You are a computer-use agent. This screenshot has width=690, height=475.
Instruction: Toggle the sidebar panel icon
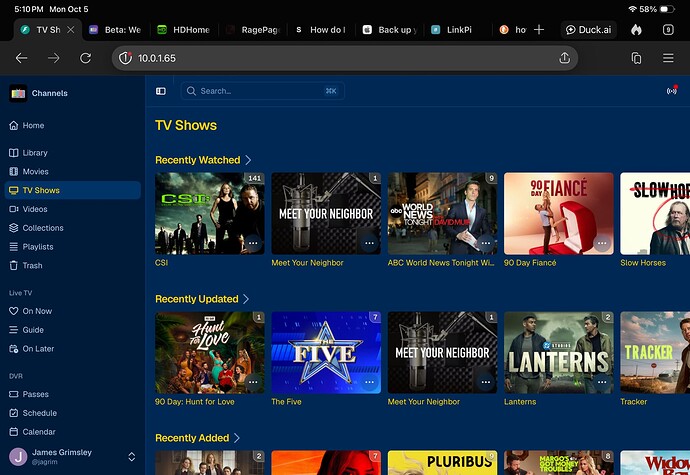[x=161, y=91]
